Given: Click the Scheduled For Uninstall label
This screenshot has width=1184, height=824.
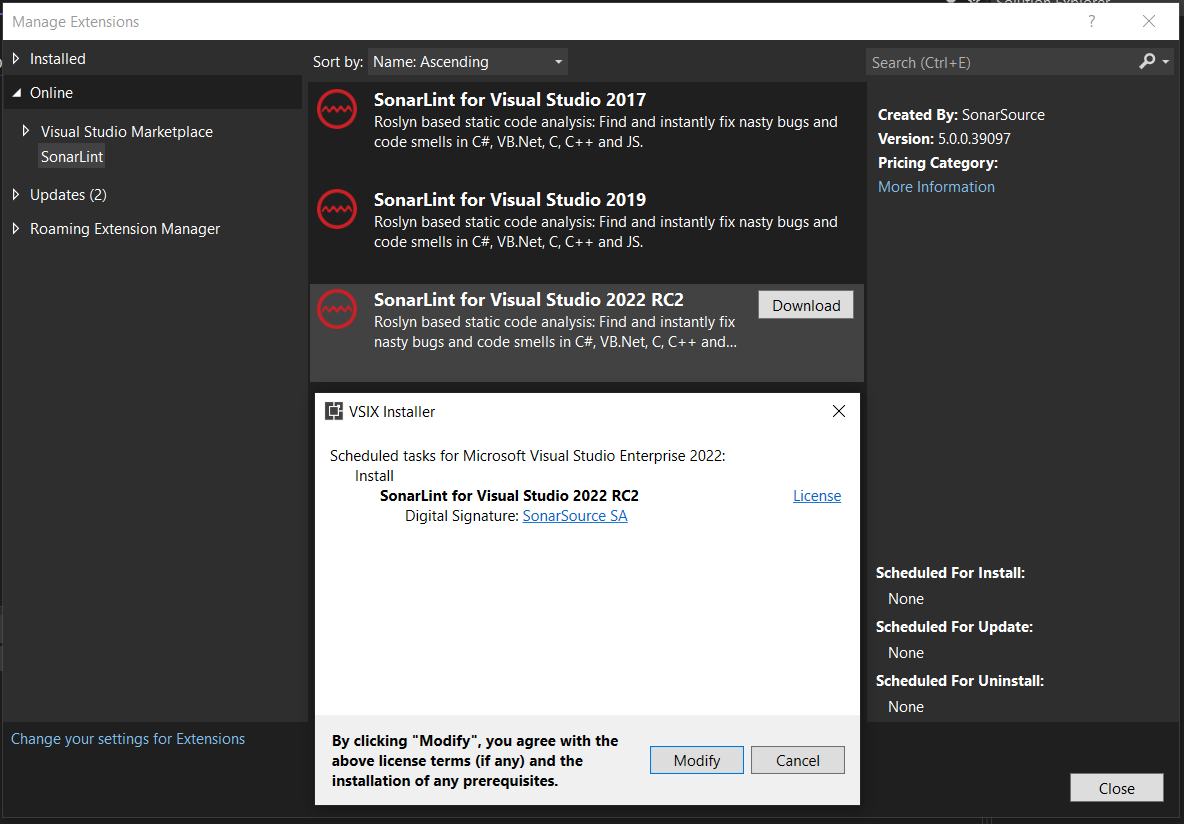Looking at the screenshot, I should (x=960, y=681).
